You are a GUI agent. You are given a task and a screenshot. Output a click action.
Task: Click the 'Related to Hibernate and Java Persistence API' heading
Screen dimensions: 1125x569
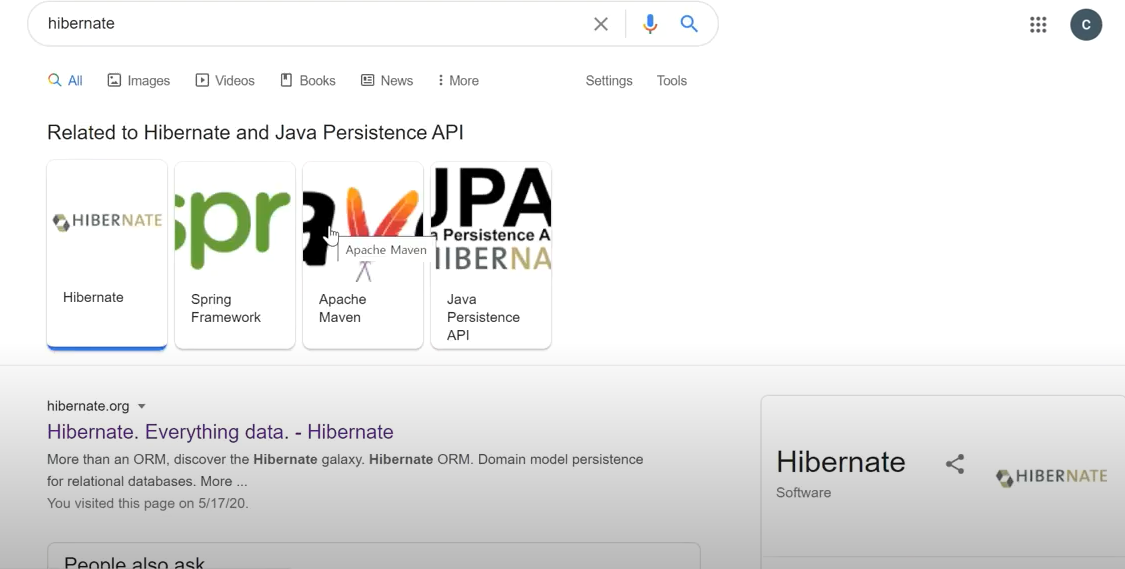coord(255,133)
